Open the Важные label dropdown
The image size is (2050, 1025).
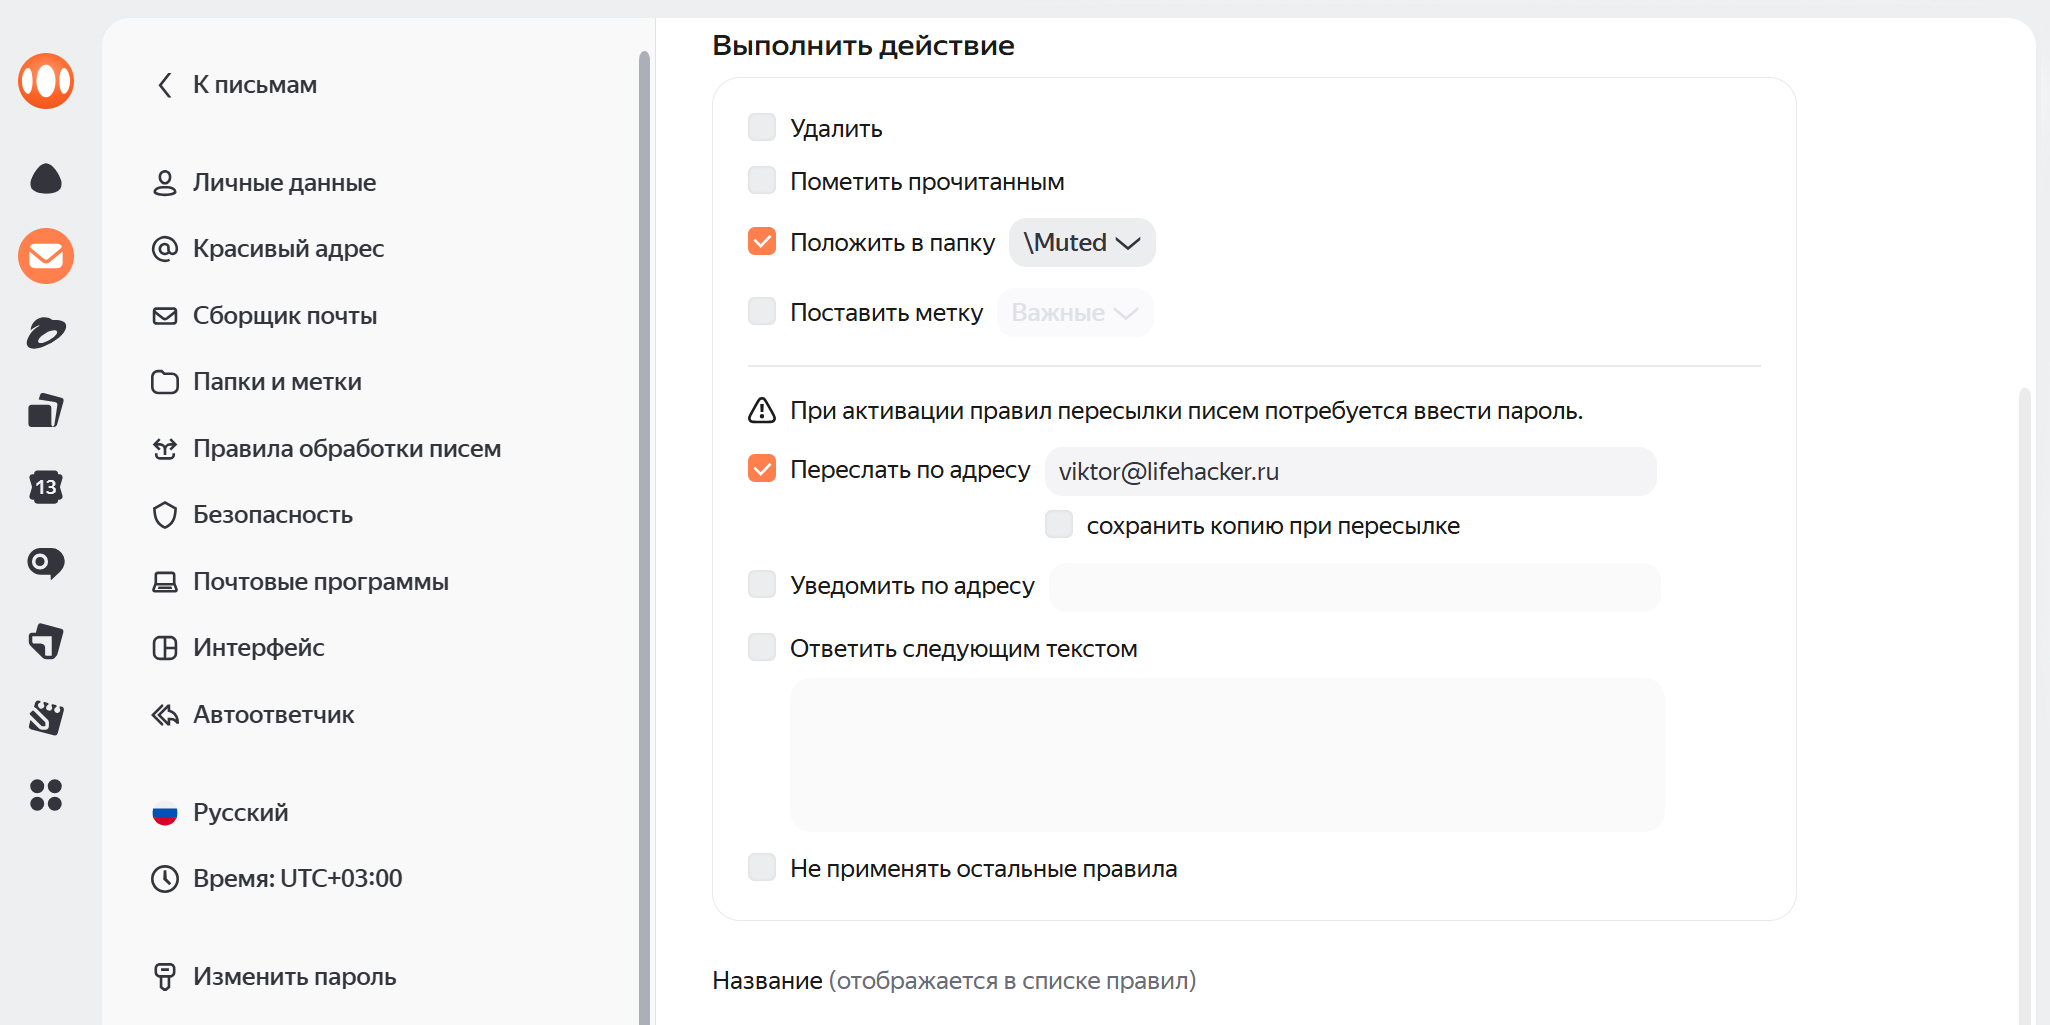(x=1075, y=313)
